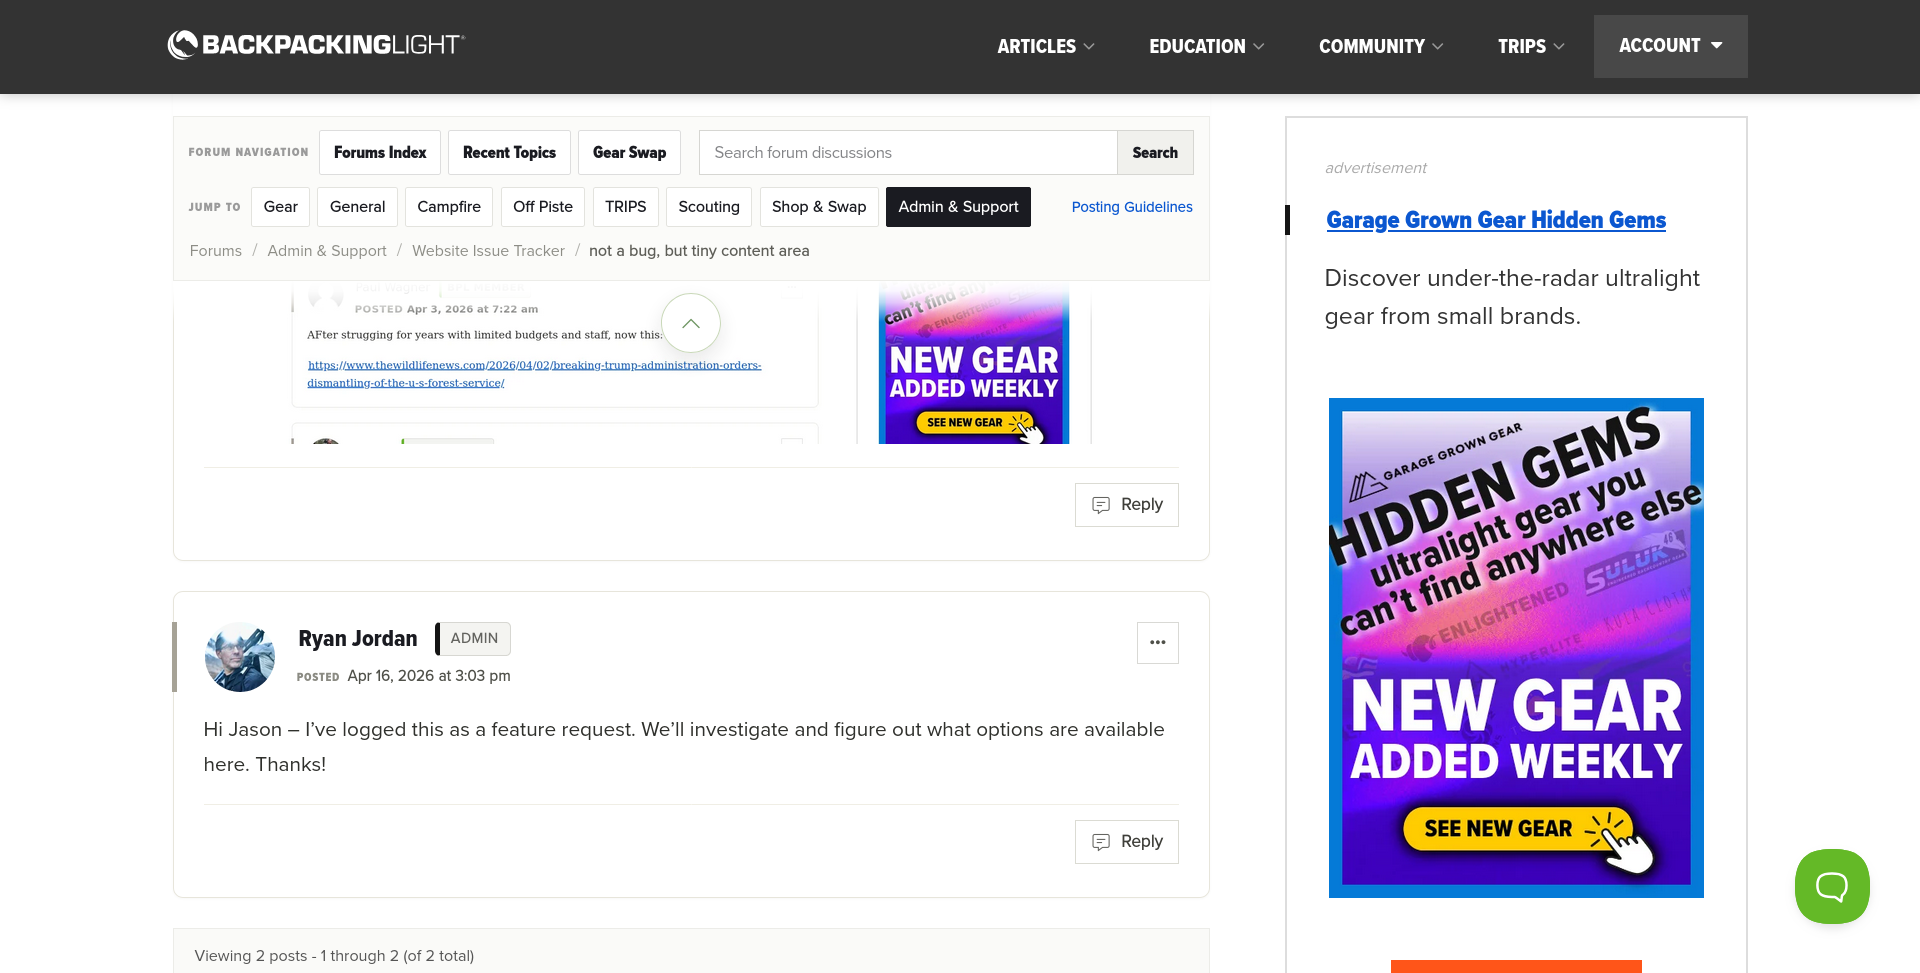Focus the forum search field
This screenshot has width=1920, height=973.
(908, 152)
